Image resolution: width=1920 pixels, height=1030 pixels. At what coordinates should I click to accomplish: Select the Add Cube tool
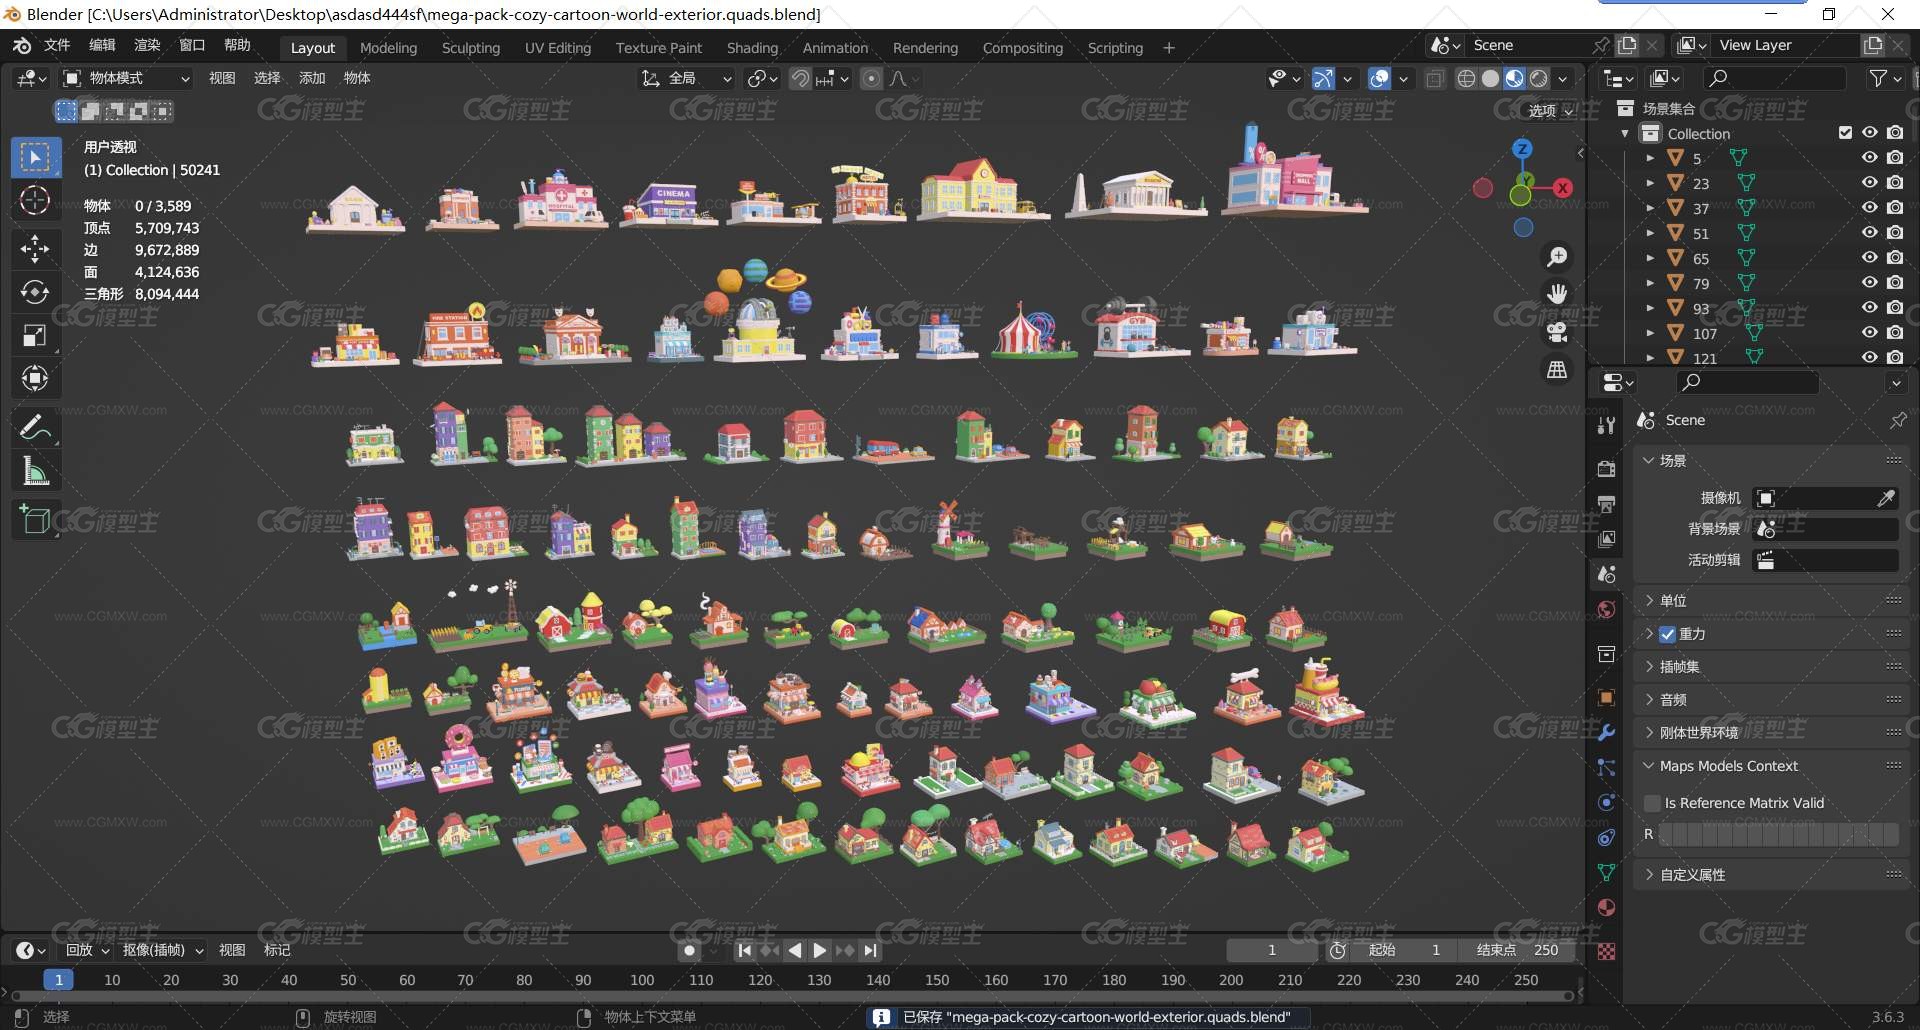click(35, 519)
